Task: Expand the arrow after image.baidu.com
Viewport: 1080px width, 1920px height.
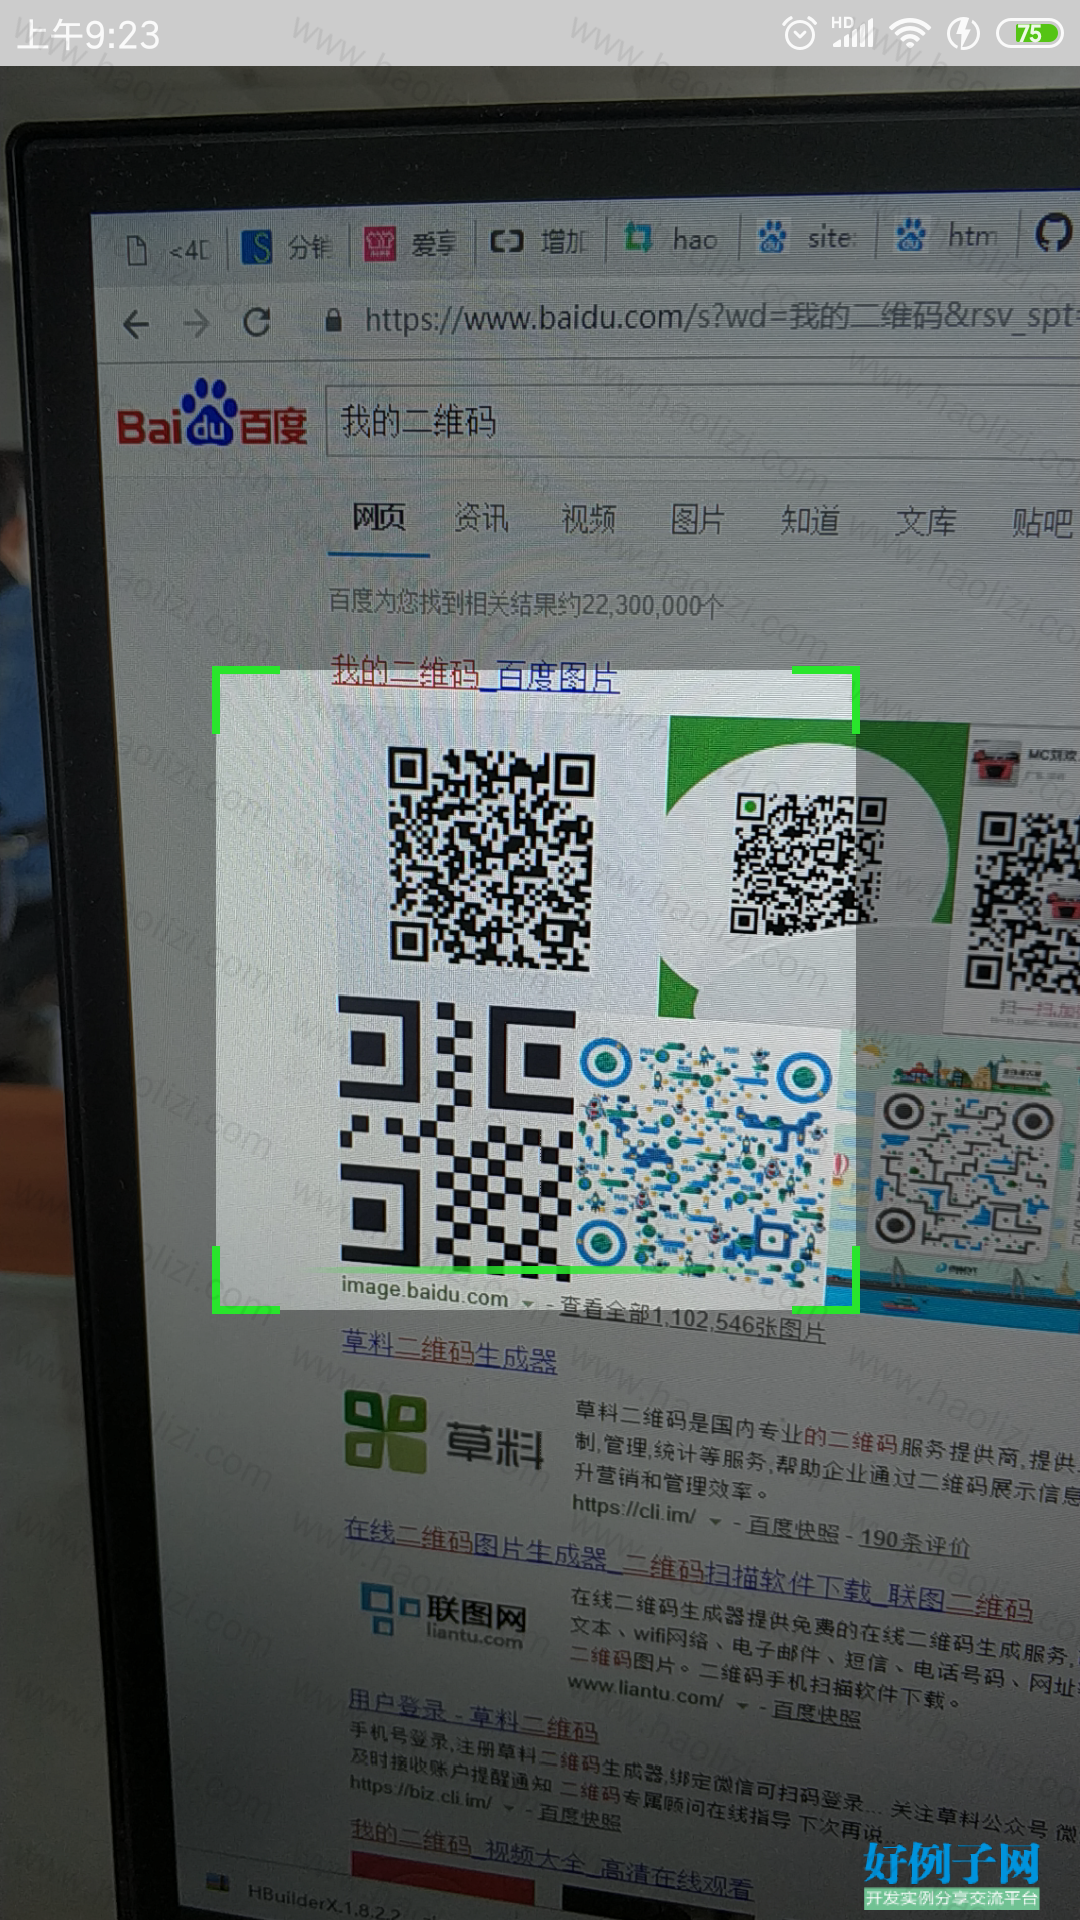Action: tap(529, 1304)
